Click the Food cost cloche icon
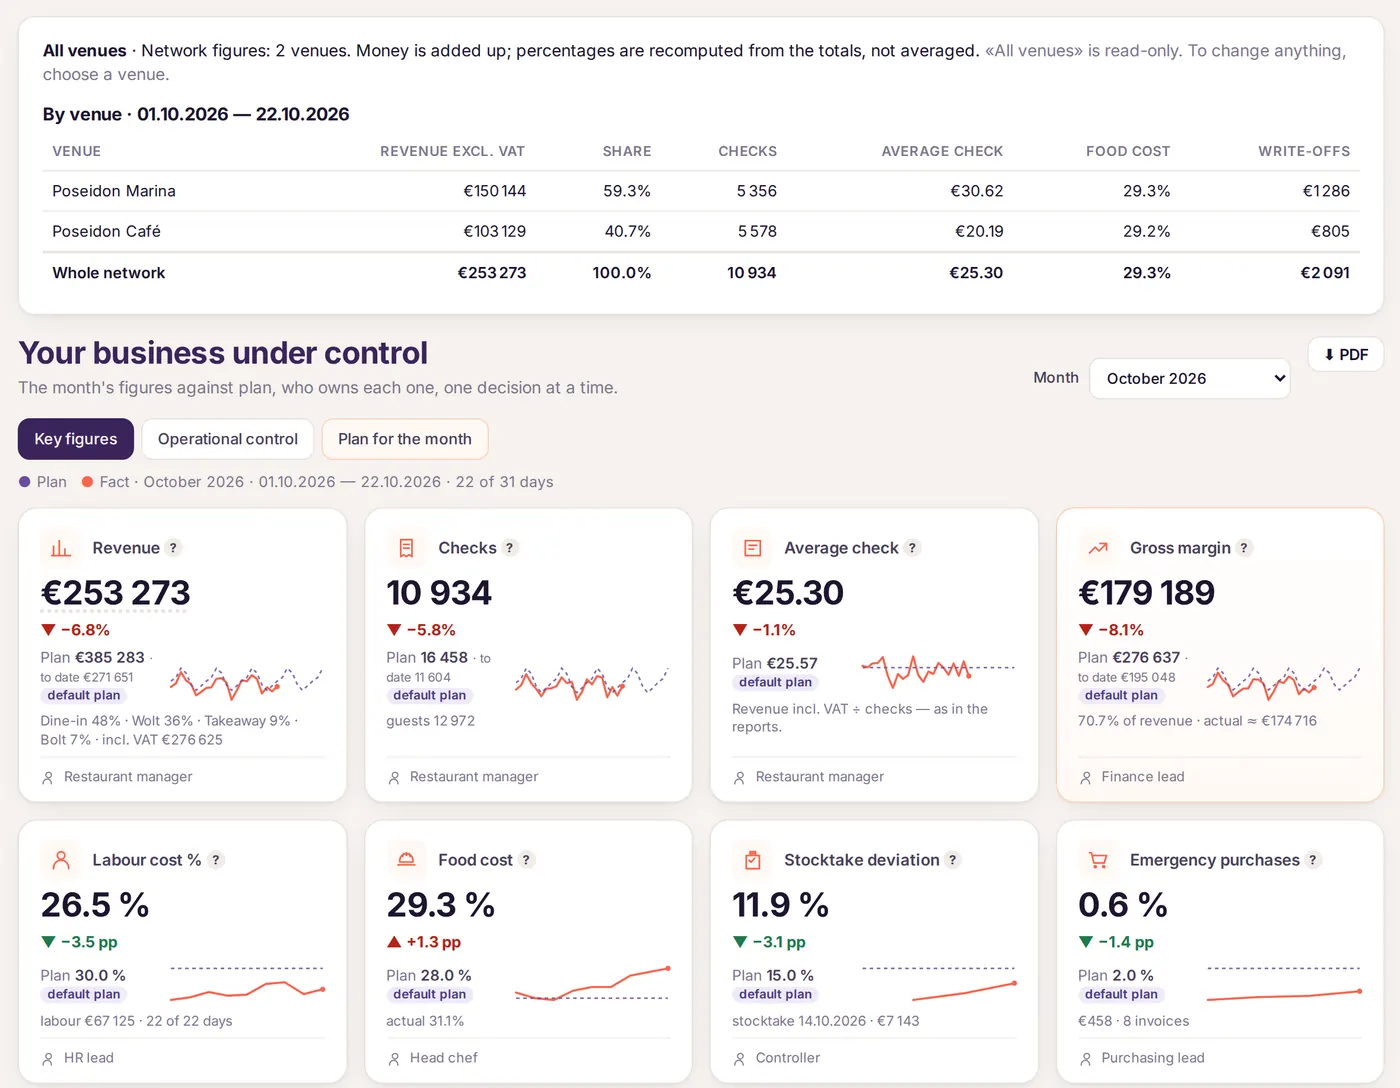 (407, 860)
